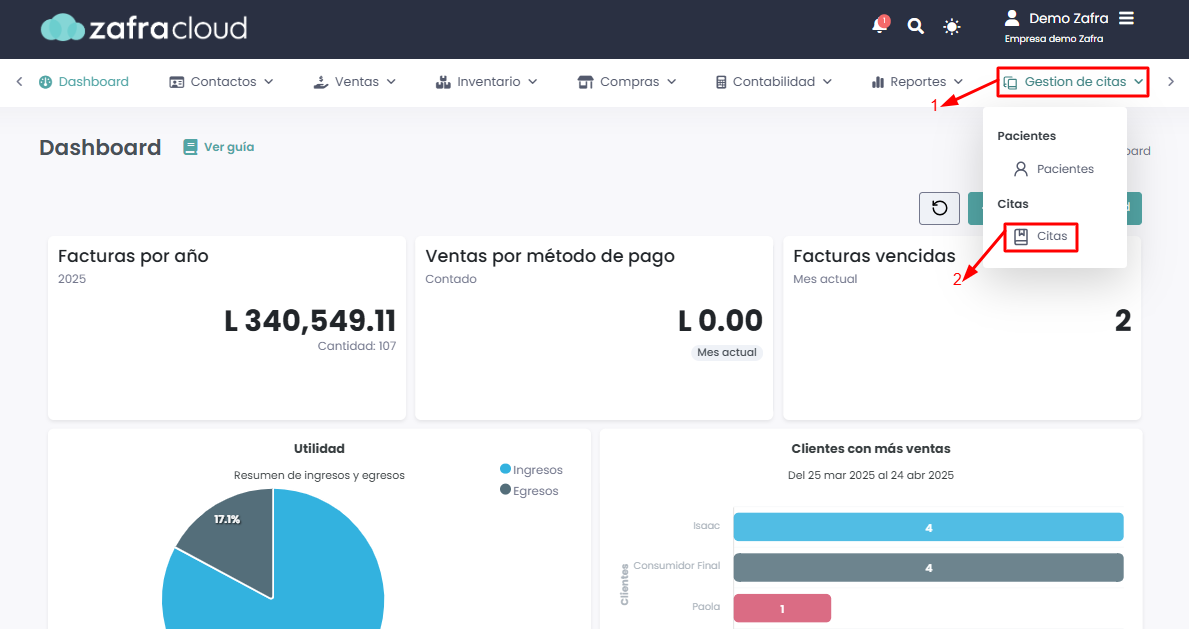Open the Contactos menu
The width and height of the screenshot is (1189, 629).
221,82
